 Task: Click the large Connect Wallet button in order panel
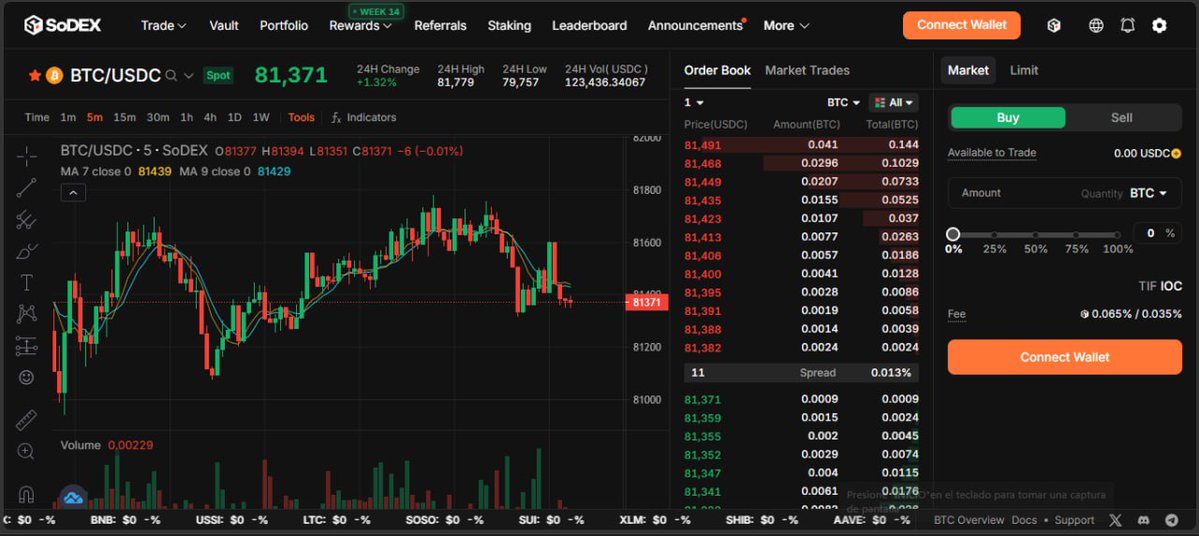click(x=1064, y=357)
